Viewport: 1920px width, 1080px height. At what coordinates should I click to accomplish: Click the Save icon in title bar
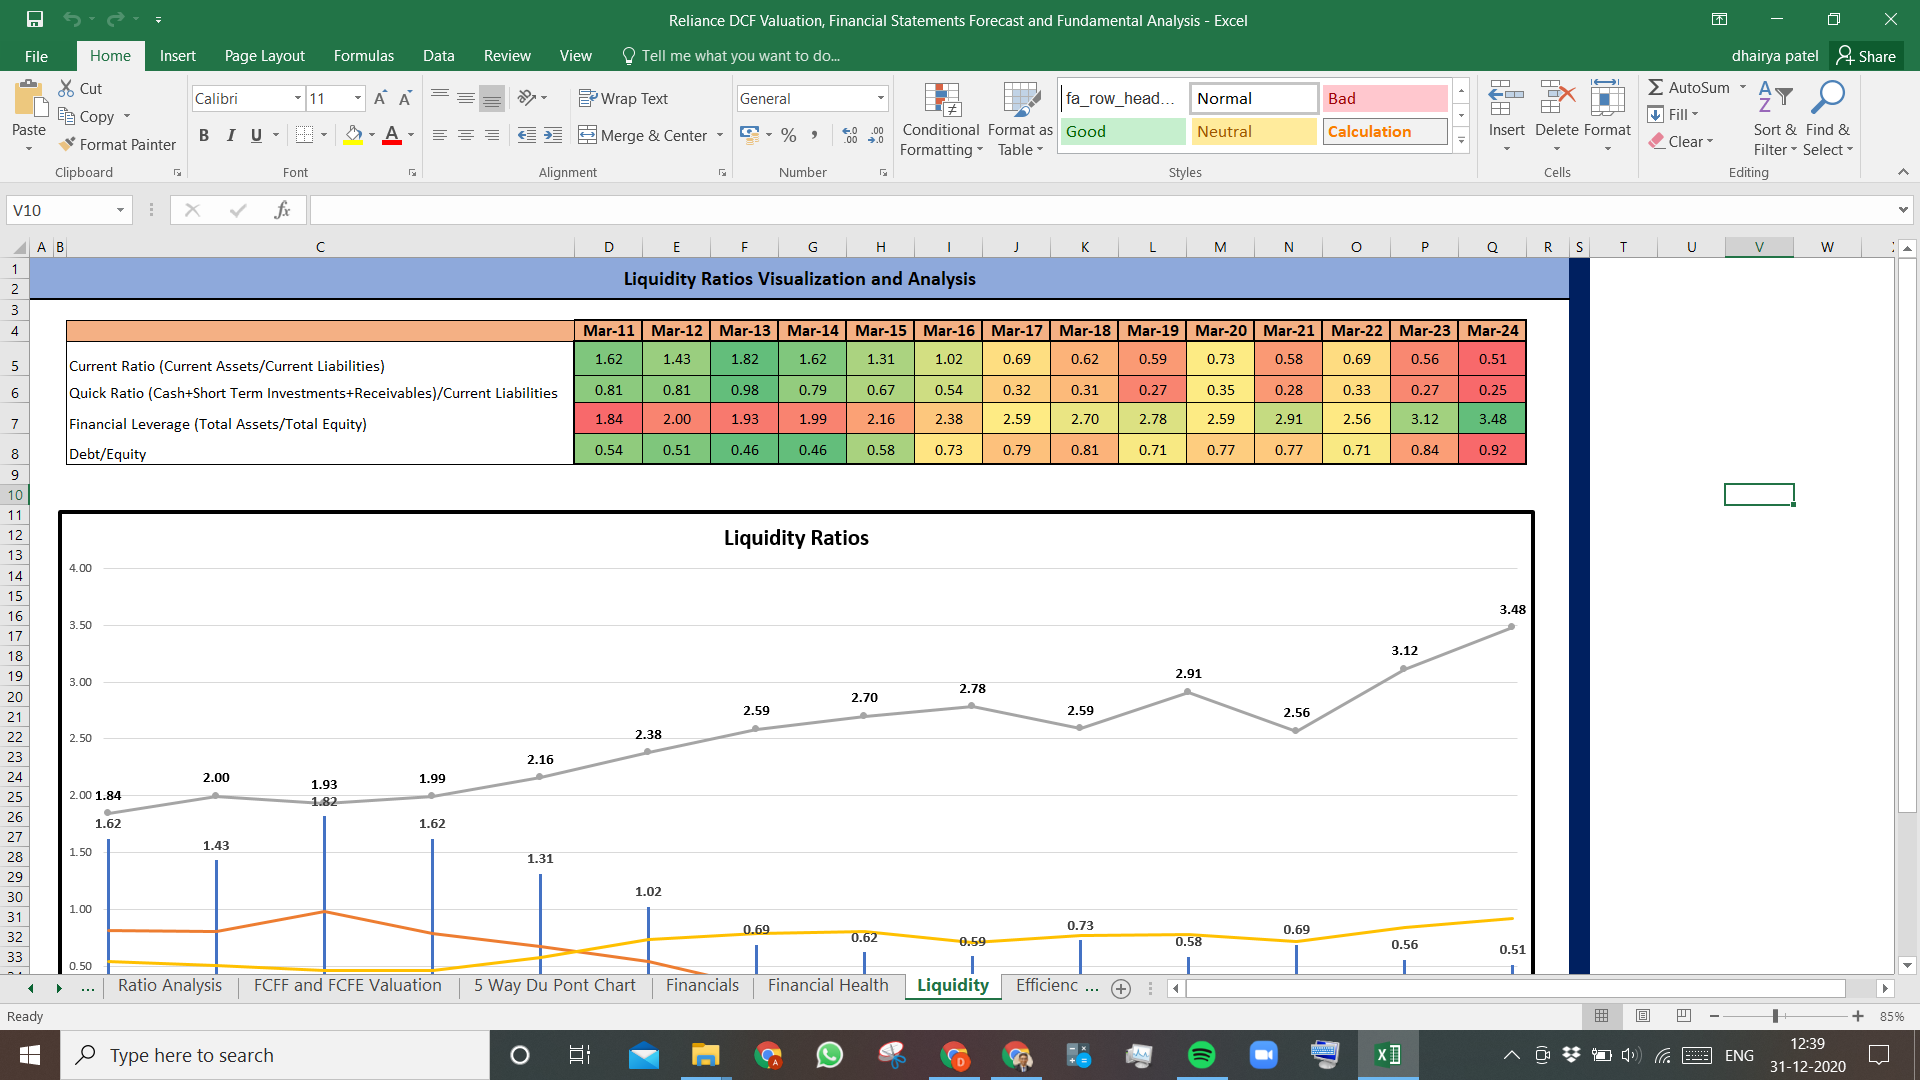click(35, 19)
